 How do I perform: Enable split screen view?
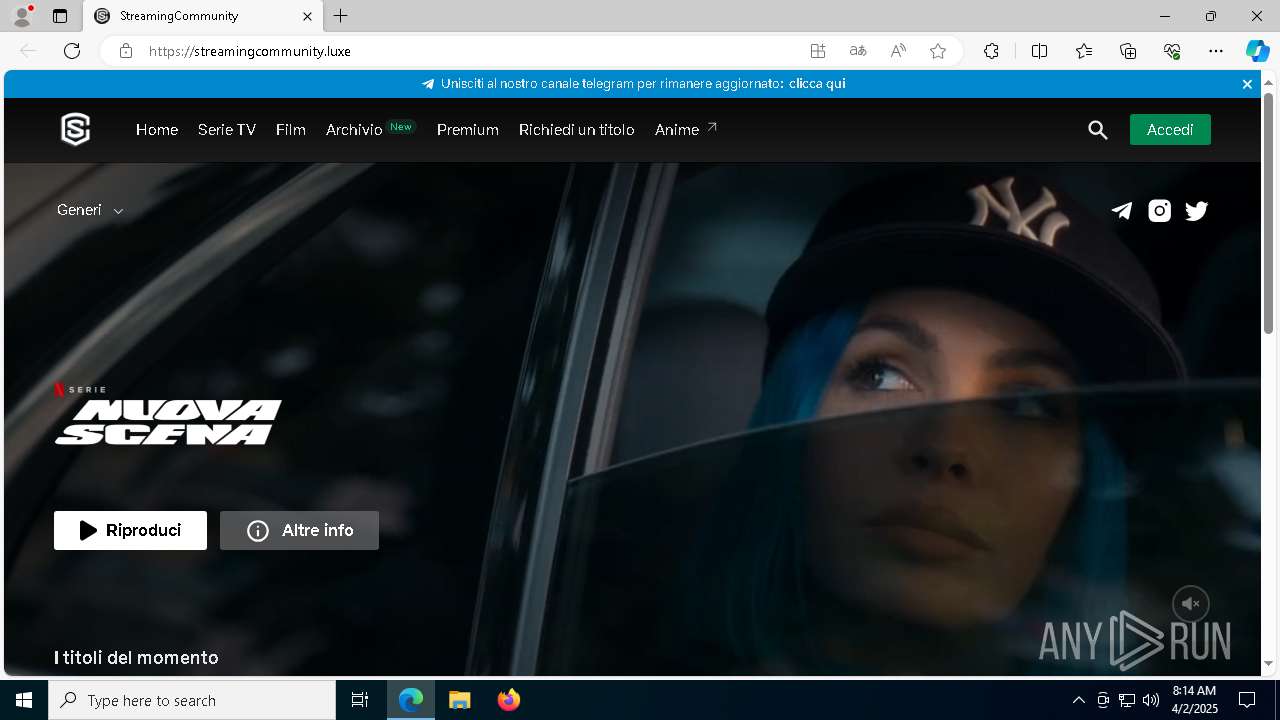[x=1039, y=51]
